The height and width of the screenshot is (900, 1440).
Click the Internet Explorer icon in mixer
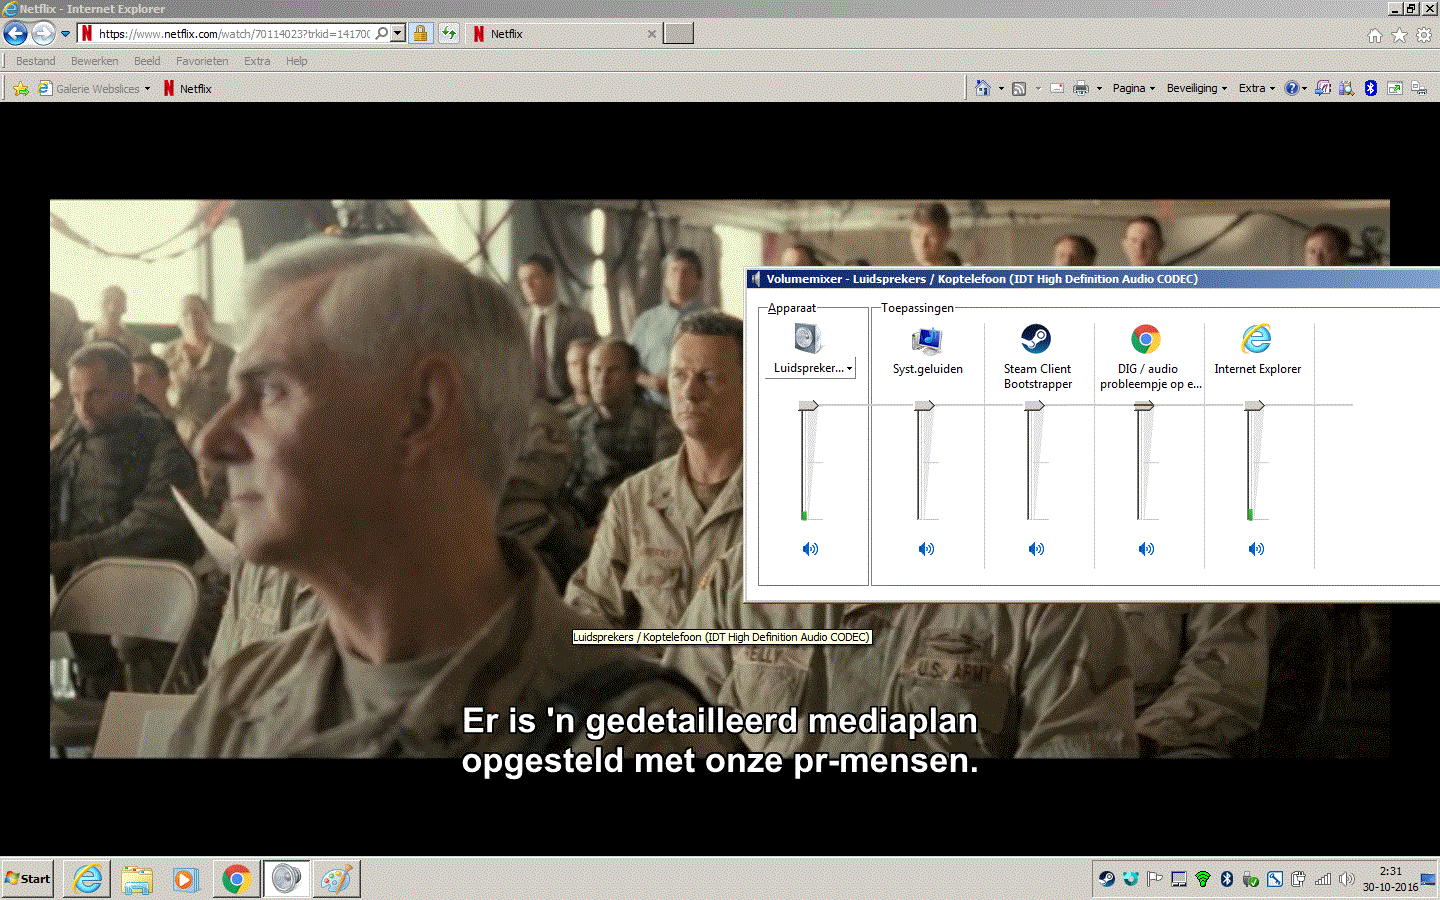coord(1256,339)
